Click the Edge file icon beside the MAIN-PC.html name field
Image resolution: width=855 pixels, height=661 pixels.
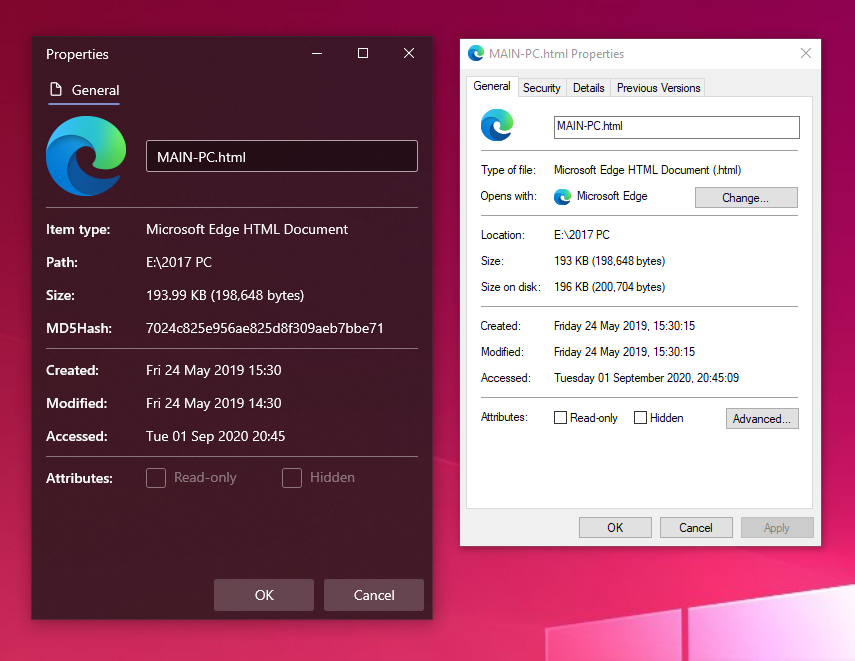pyautogui.click(x=497, y=125)
